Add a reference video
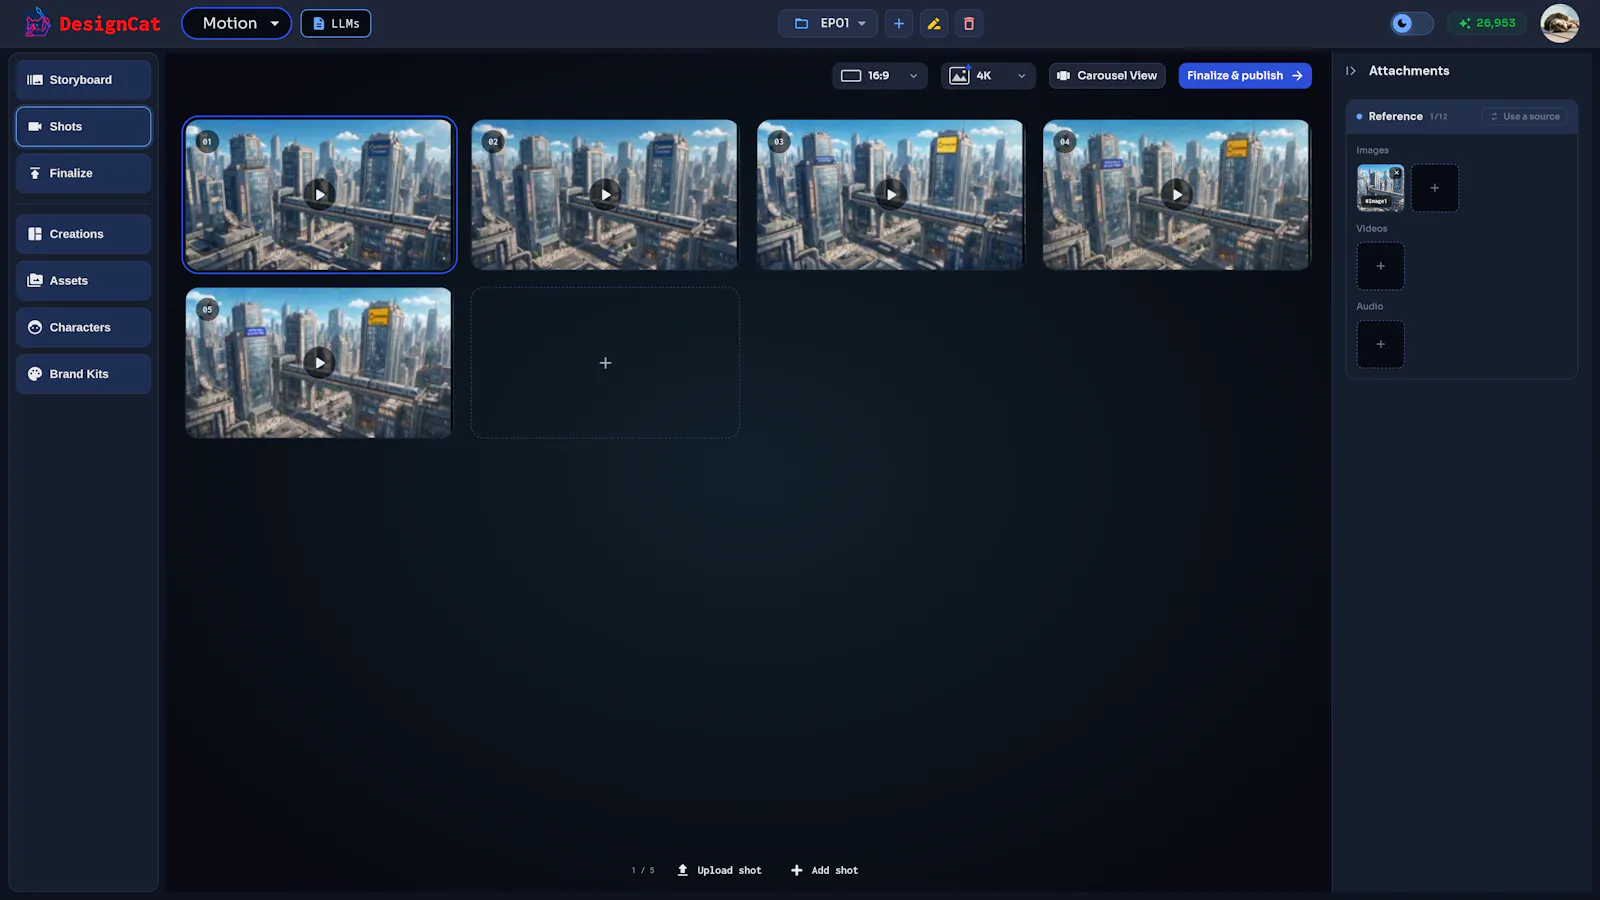Image resolution: width=1600 pixels, height=900 pixels. tap(1380, 266)
